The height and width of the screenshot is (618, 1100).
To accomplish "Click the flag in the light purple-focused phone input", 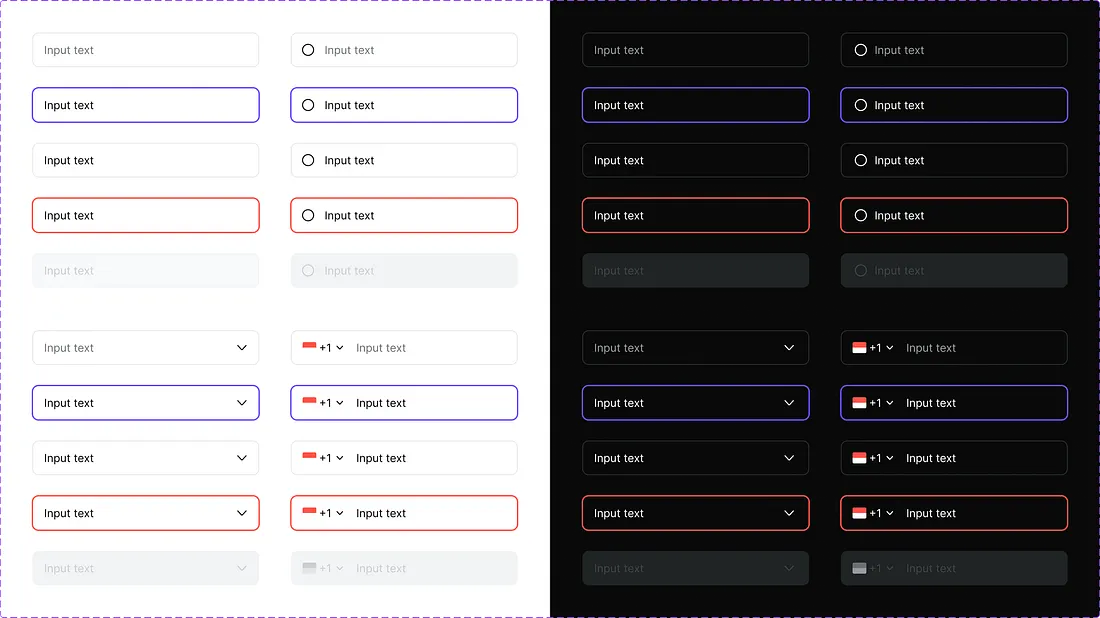I will point(309,403).
